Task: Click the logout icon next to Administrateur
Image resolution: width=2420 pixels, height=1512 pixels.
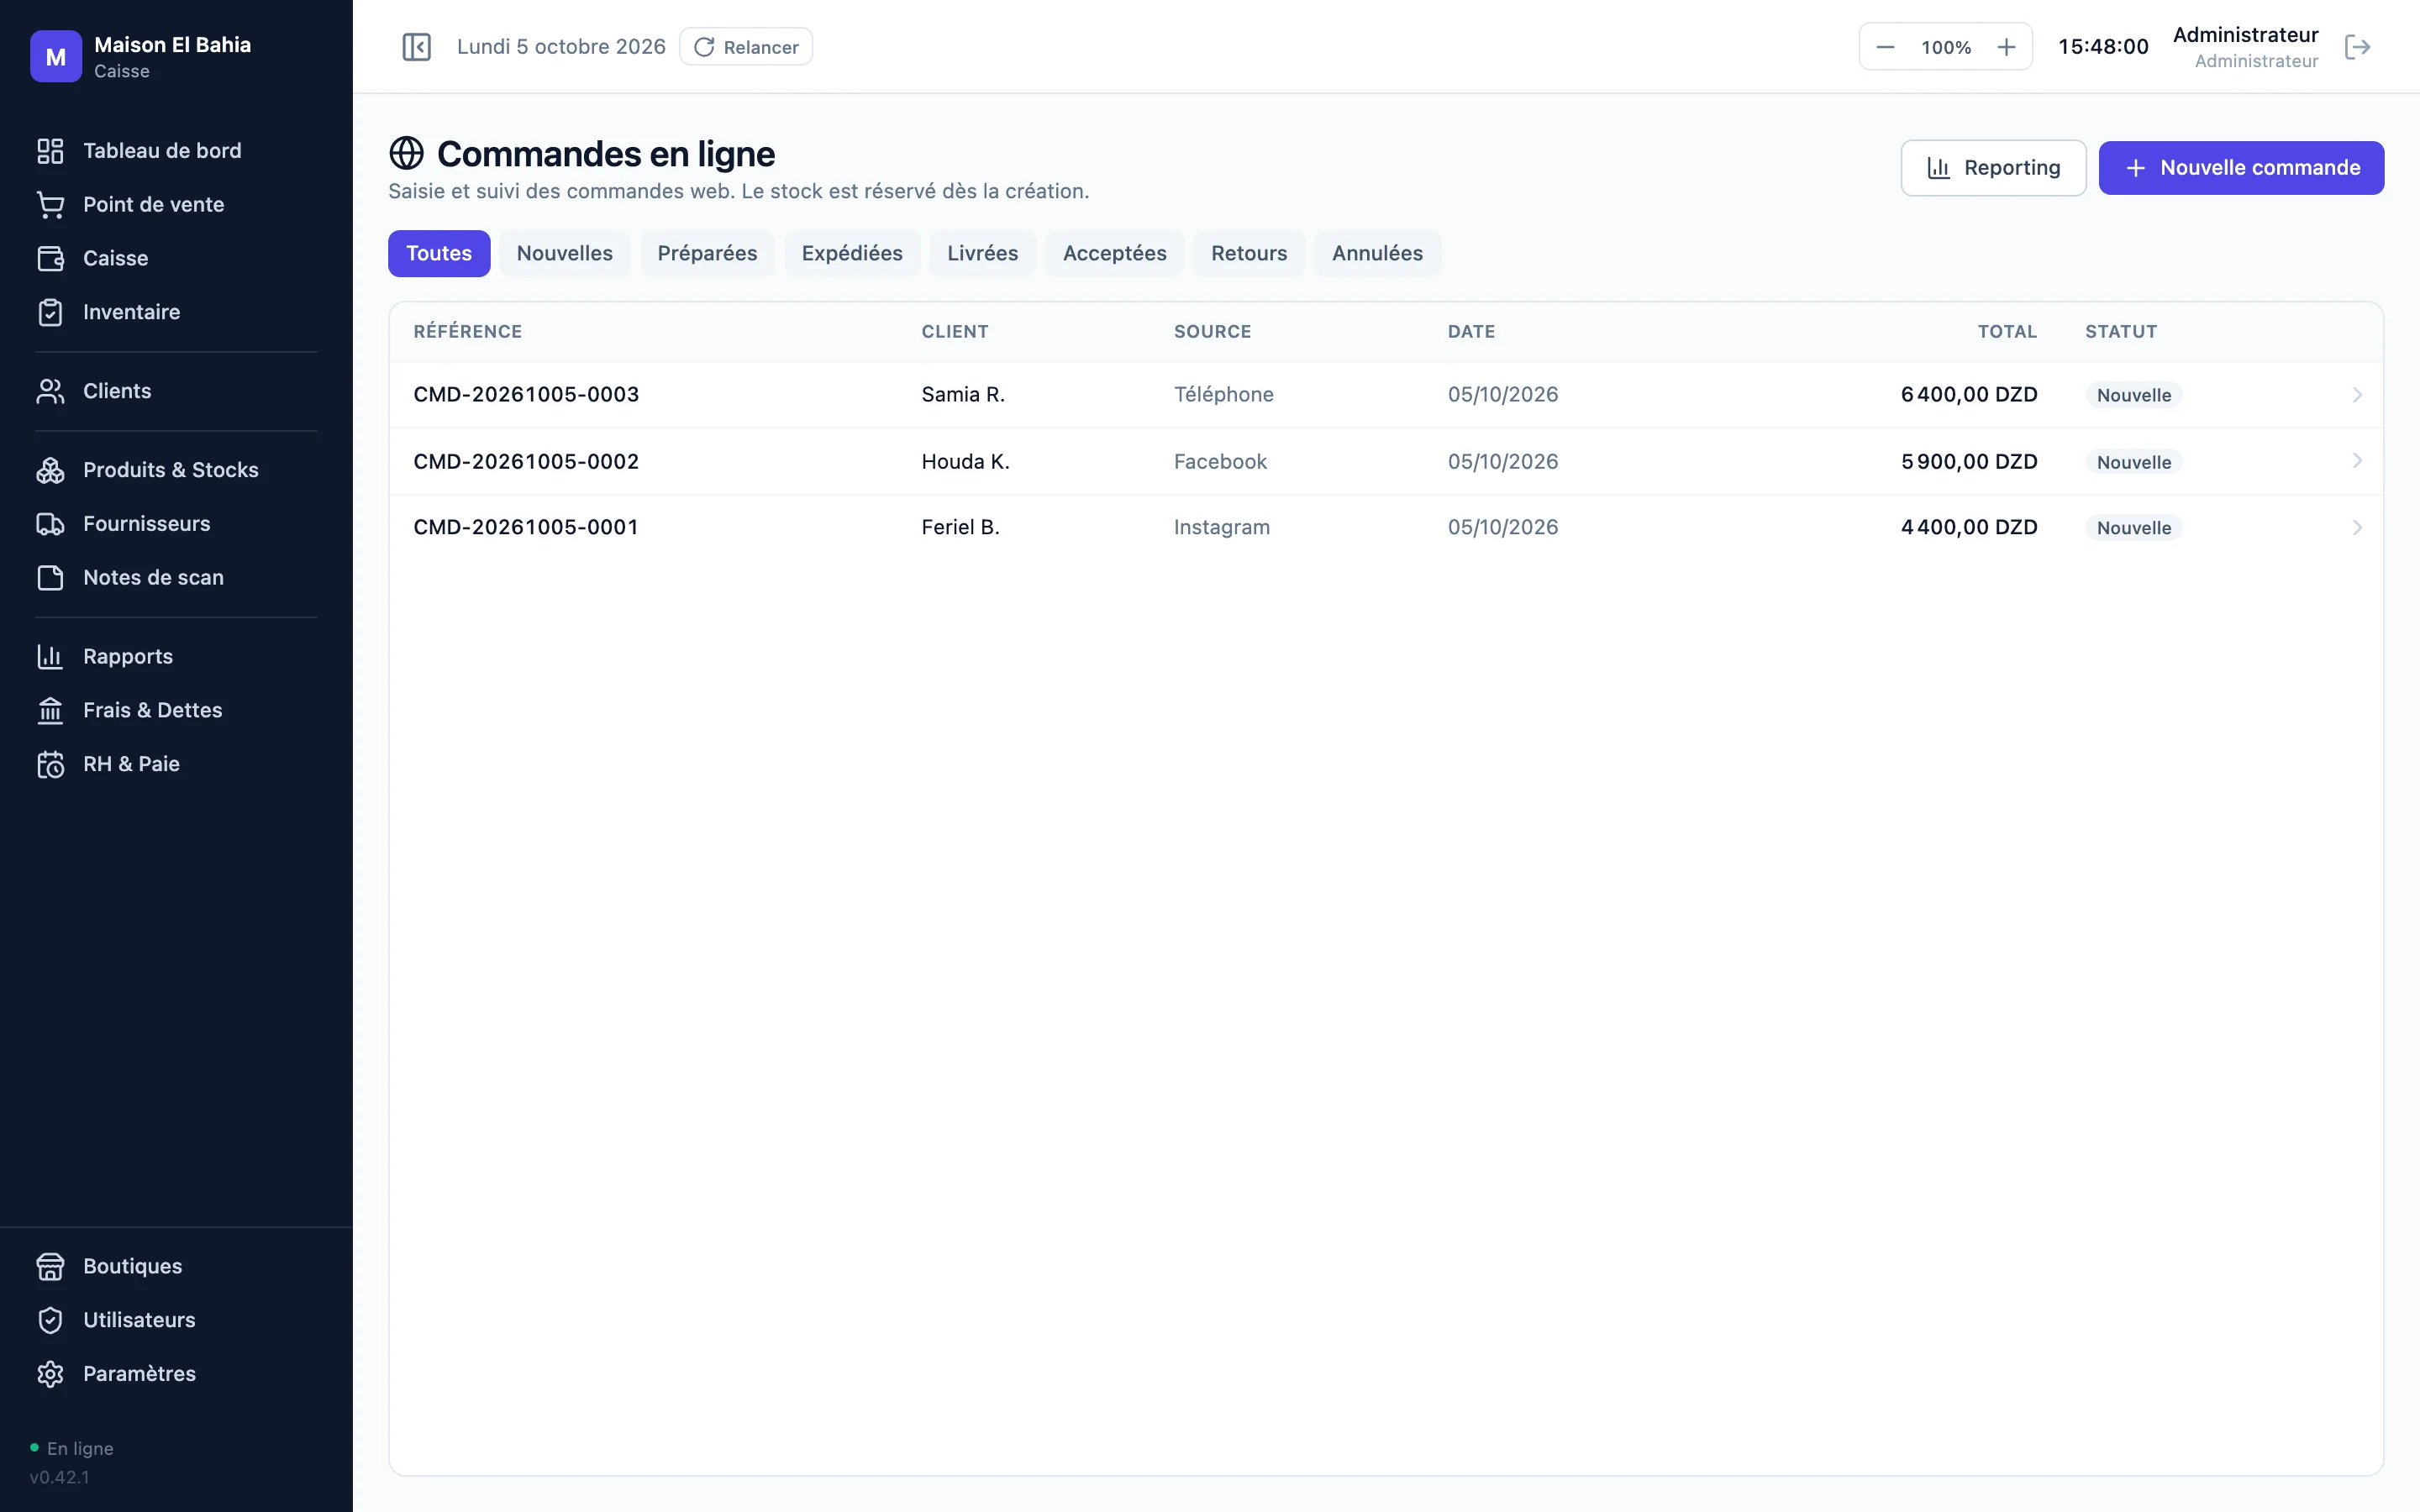Action: click(2358, 47)
